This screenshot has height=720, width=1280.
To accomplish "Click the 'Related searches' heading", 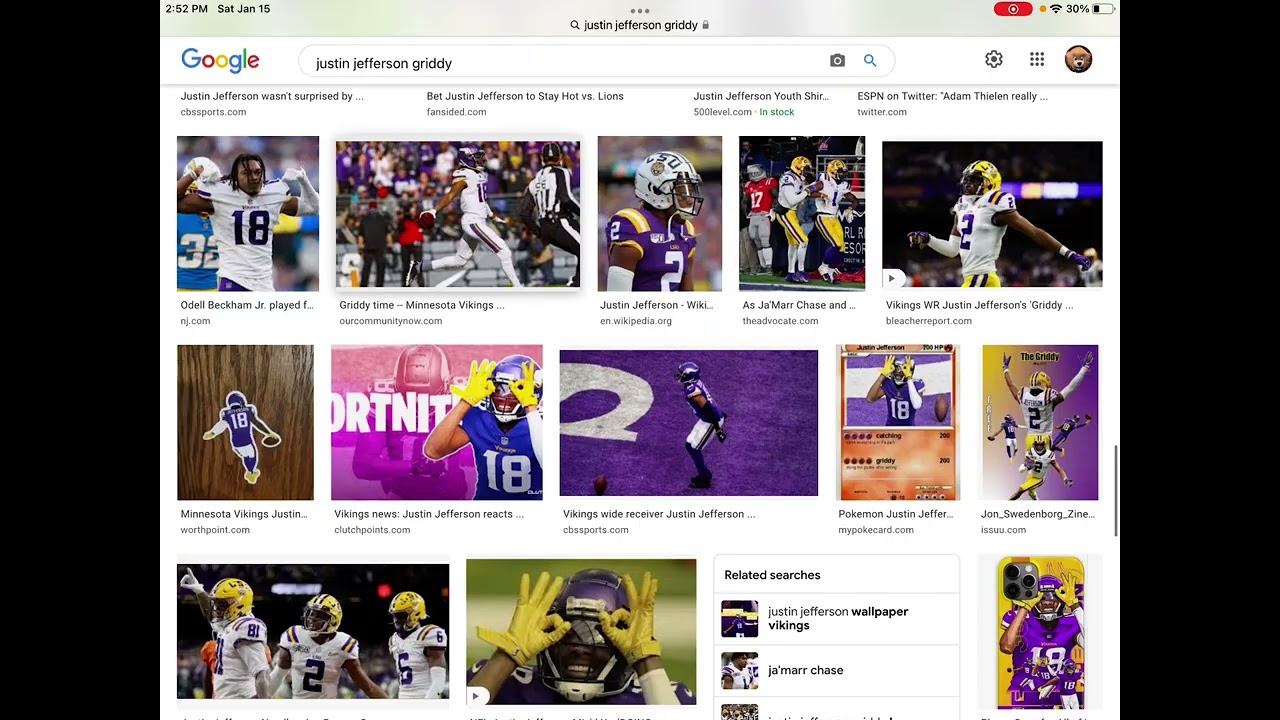I will click(772, 575).
